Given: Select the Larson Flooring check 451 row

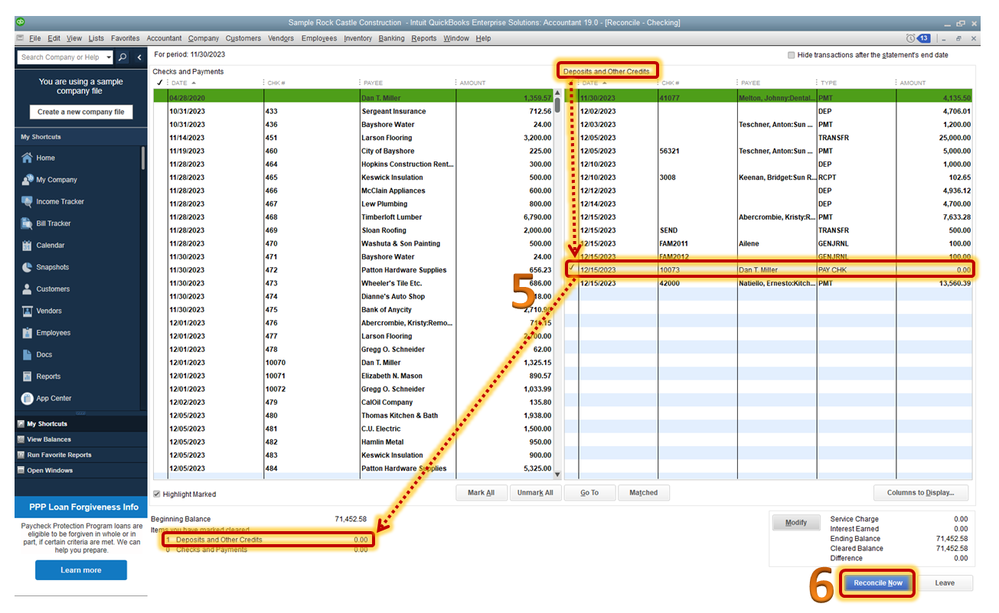Looking at the screenshot, I should click(353, 138).
